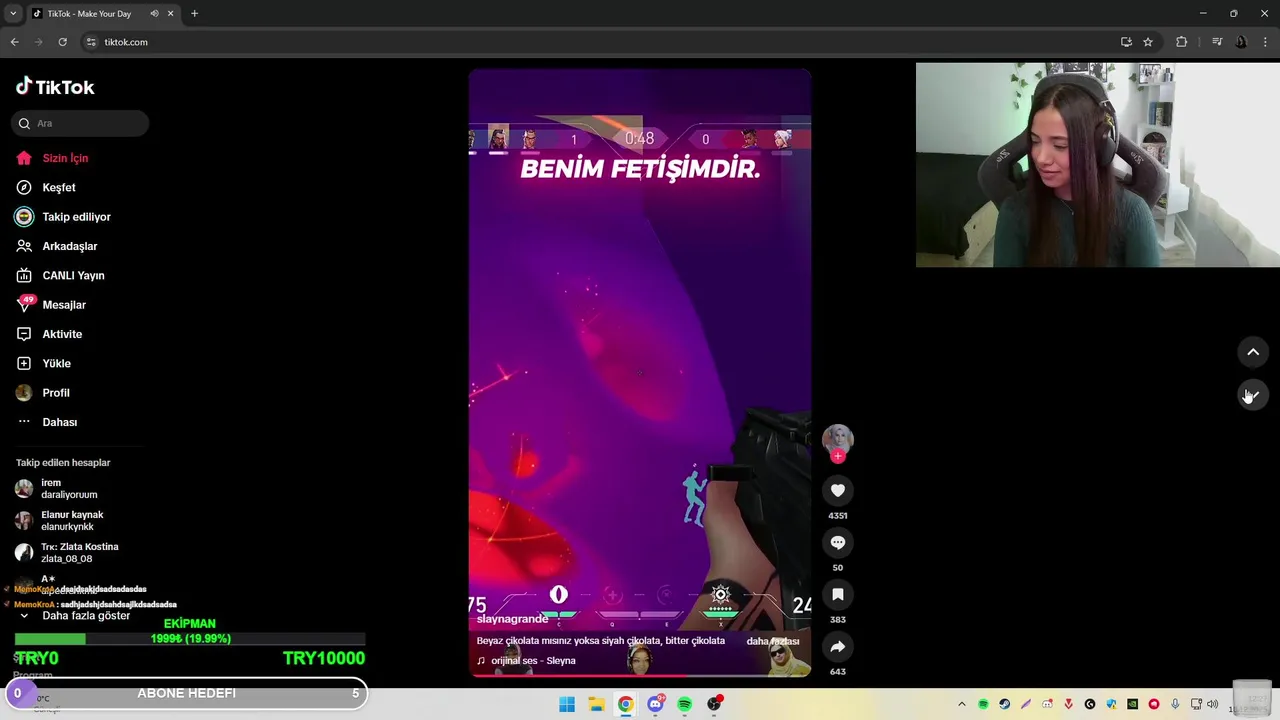This screenshot has height=720, width=1280.
Task: Follow creator via red plus badge
Action: pyautogui.click(x=838, y=456)
